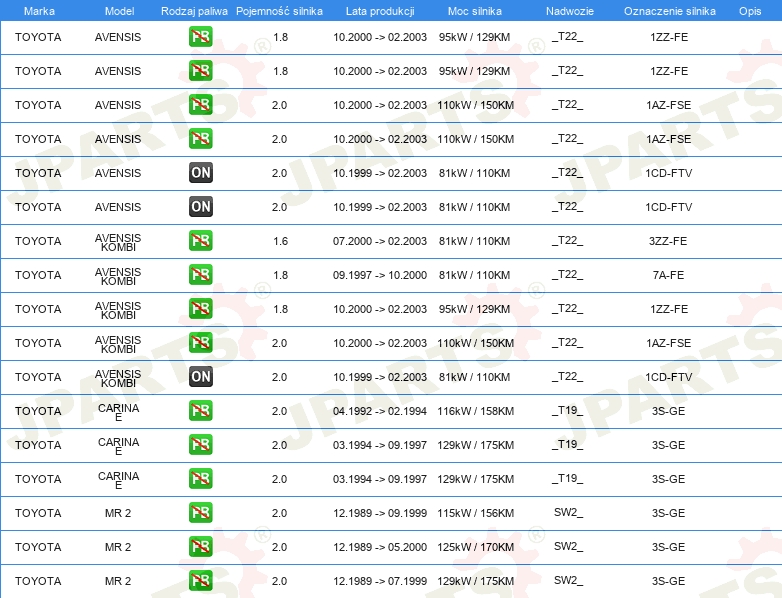Click the ON diesel icon in AVENSIS KOMBI row
This screenshot has height=598, width=782.
point(200,377)
